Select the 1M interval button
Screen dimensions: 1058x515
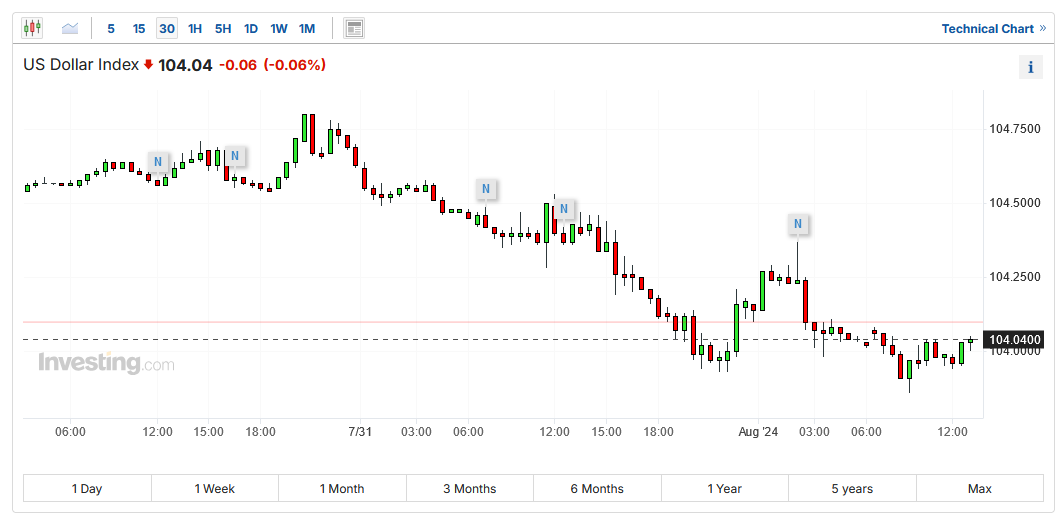tap(307, 29)
